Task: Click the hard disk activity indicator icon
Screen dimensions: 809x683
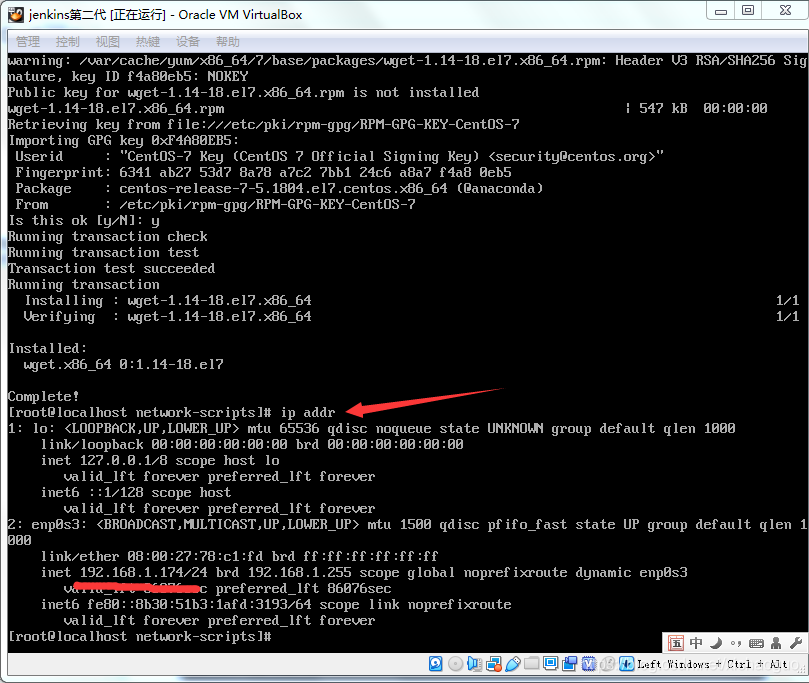Action: 435,664
